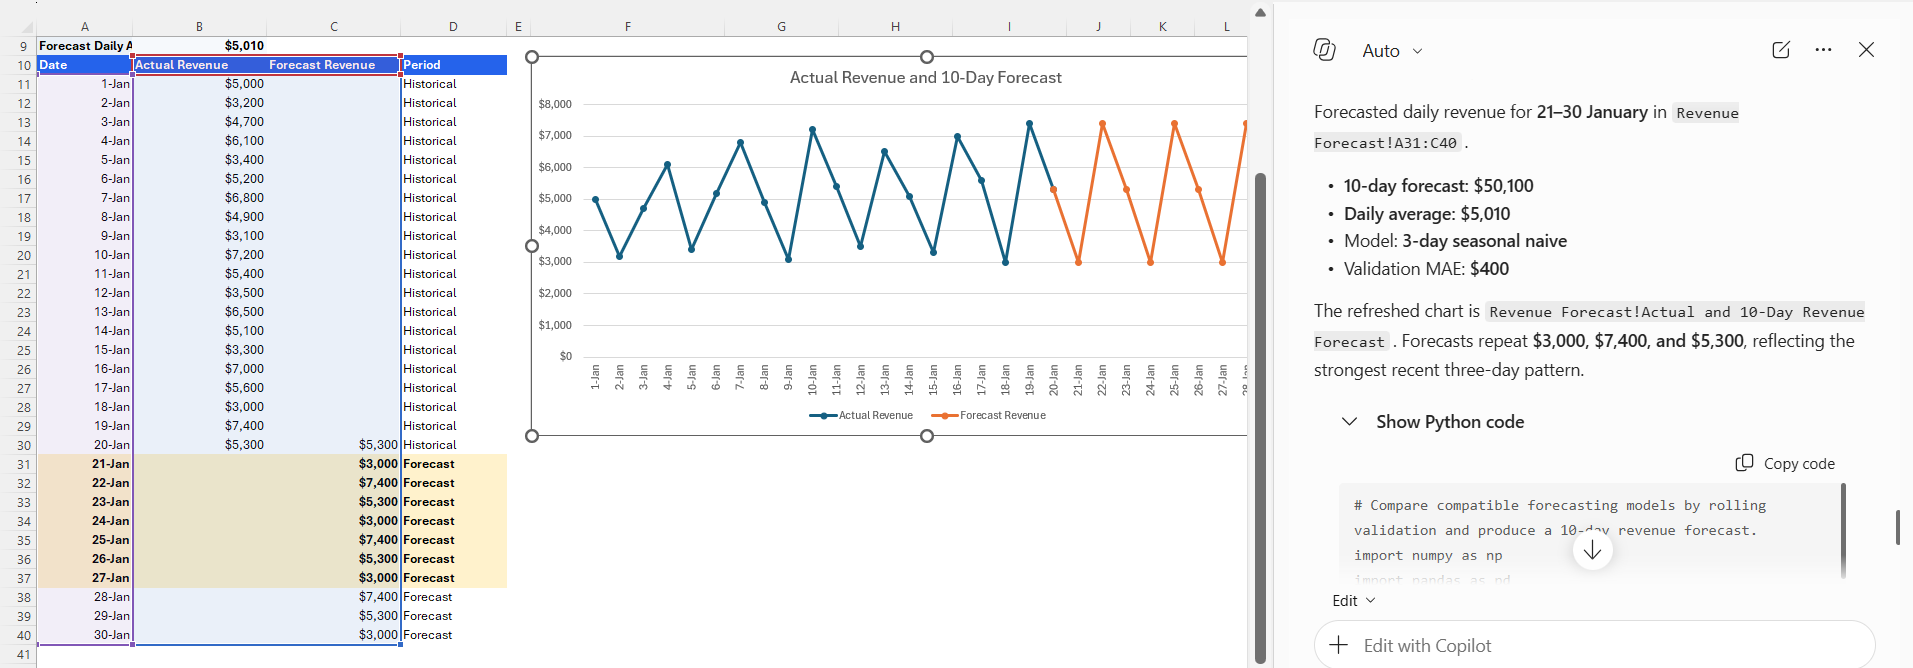Click the Date header cell

click(85, 65)
